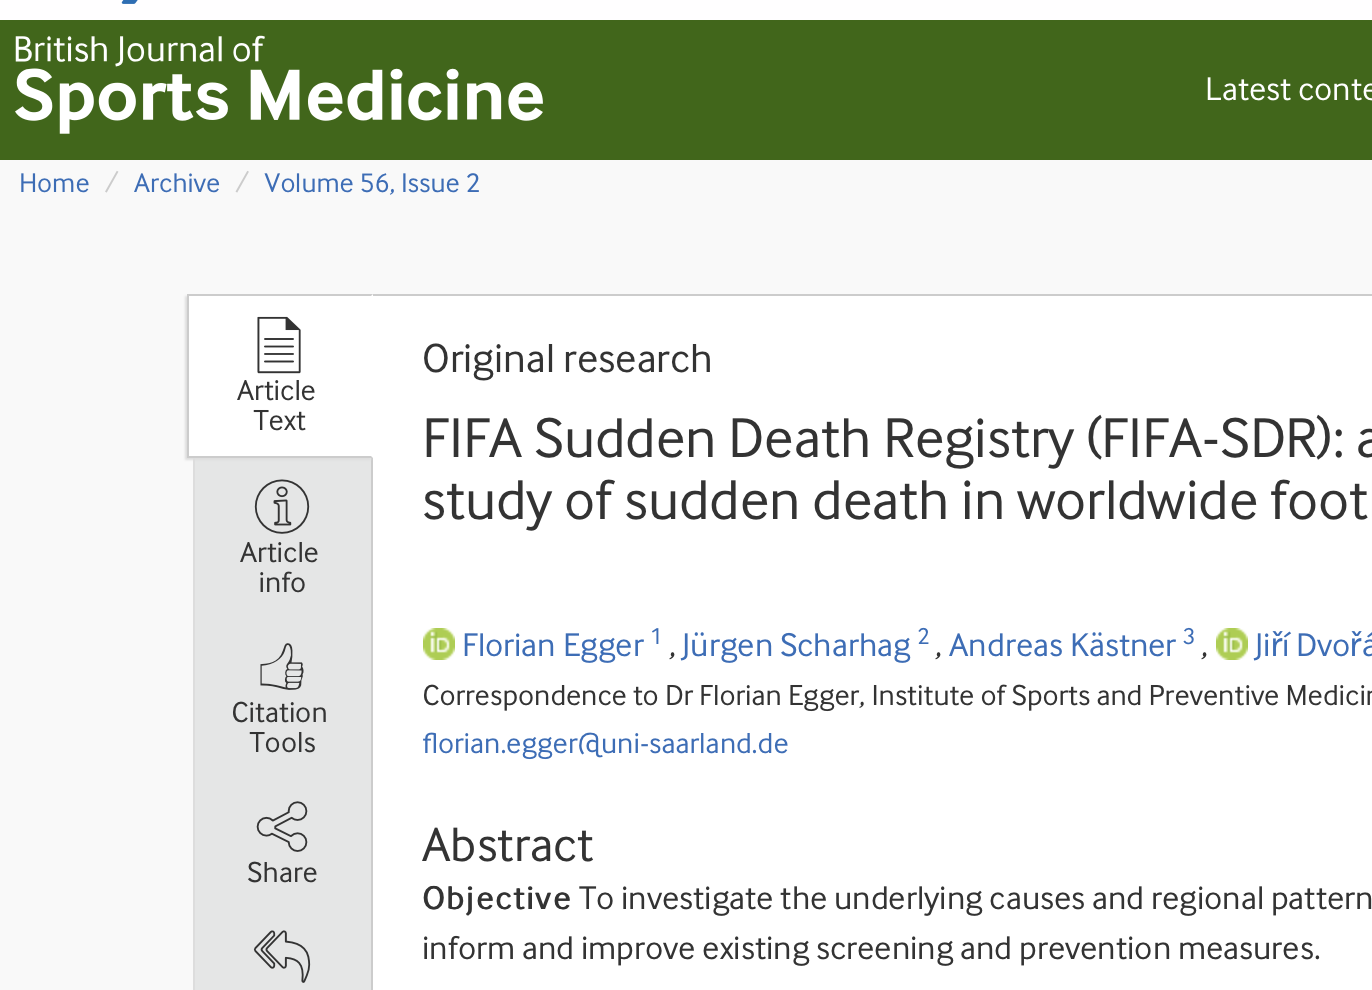Click the reply arrows icon in sidebar
The image size is (1372, 990).
pos(282,955)
